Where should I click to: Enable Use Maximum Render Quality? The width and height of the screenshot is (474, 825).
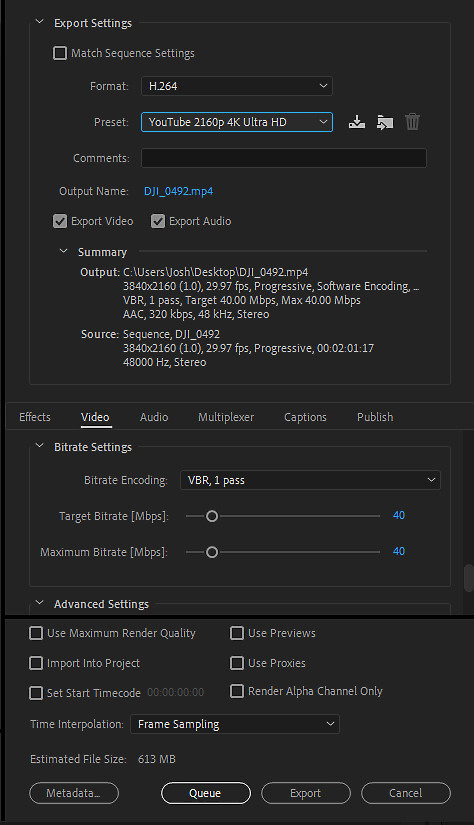click(x=36, y=633)
